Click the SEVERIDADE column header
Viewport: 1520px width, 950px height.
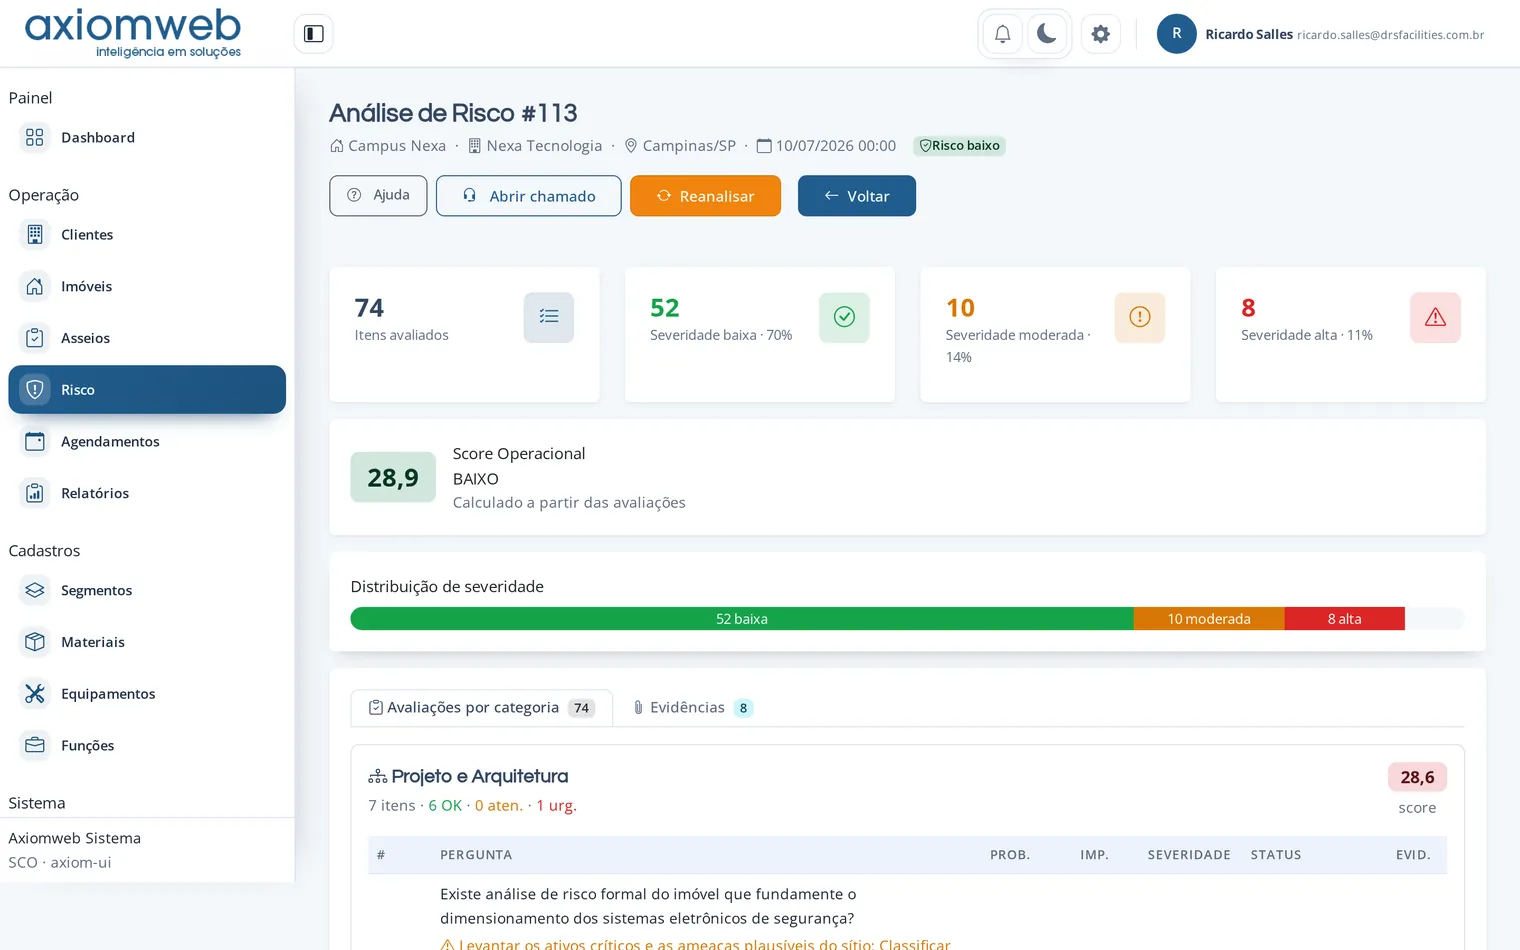tap(1189, 855)
